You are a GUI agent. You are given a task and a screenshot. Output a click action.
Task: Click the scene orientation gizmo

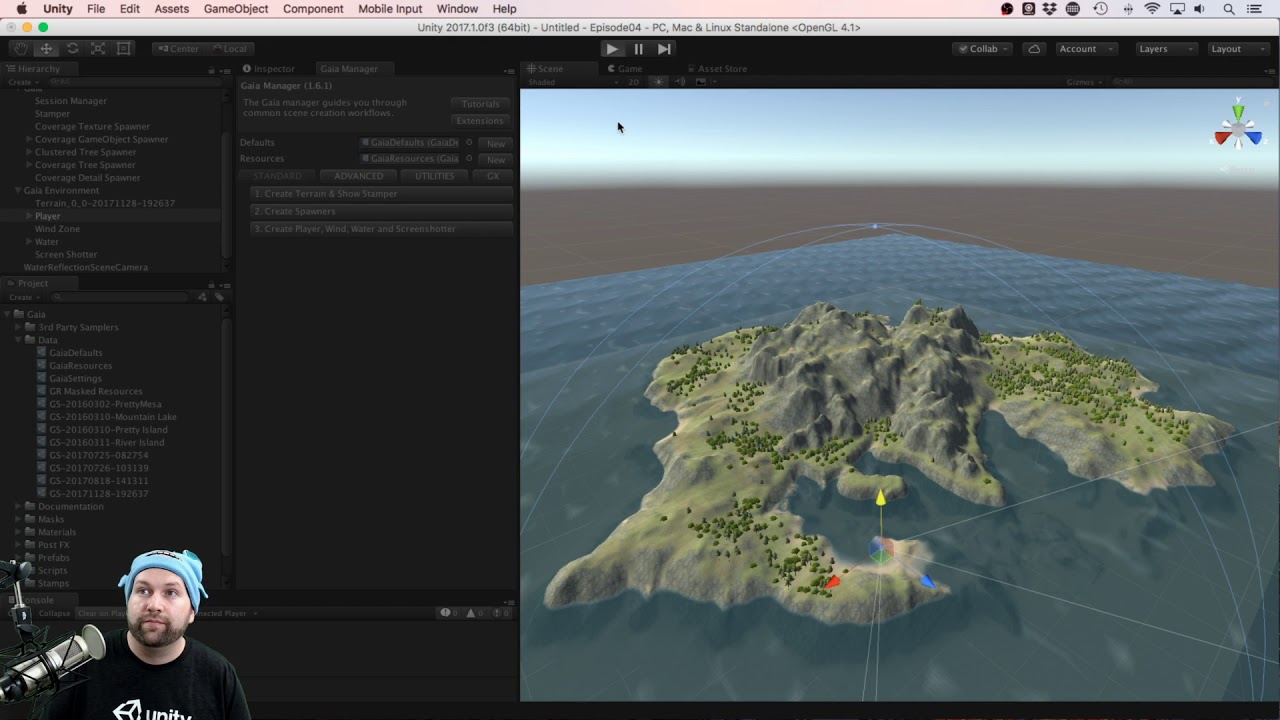pyautogui.click(x=1238, y=130)
